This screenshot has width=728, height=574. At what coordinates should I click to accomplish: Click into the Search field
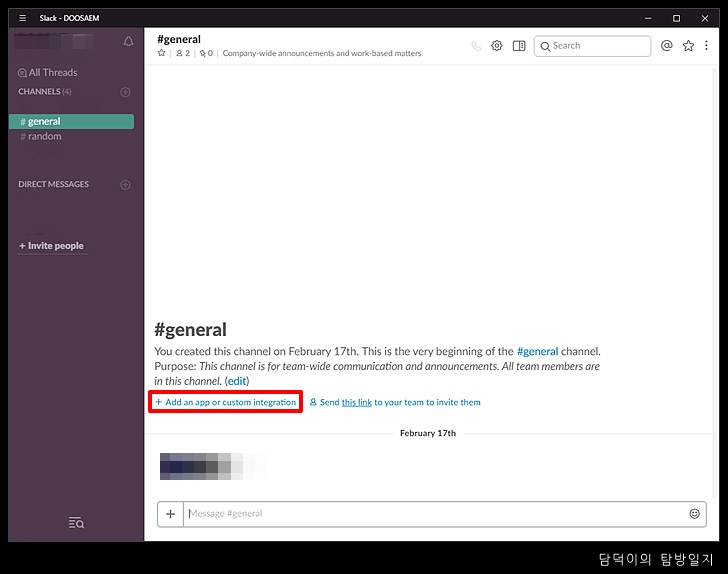[x=592, y=46]
